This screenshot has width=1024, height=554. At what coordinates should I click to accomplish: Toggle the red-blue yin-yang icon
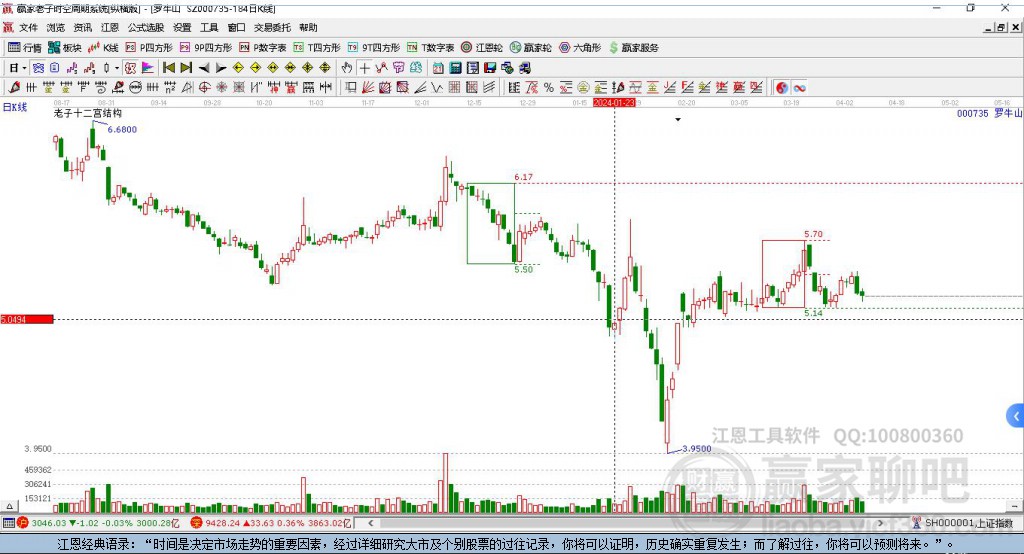coord(782,88)
